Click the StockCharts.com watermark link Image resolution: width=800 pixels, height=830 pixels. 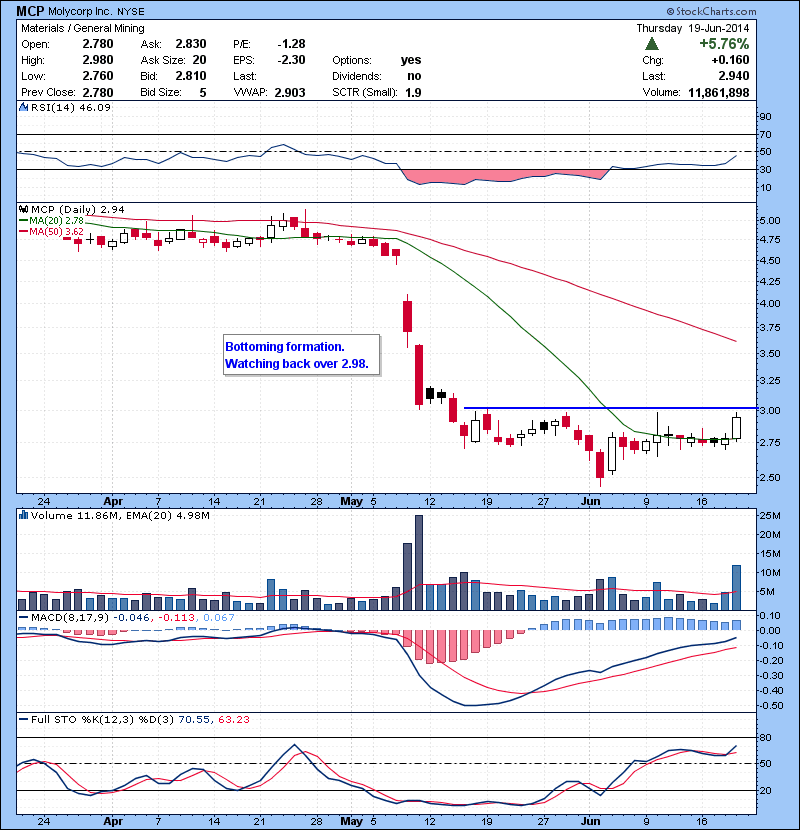click(x=711, y=11)
